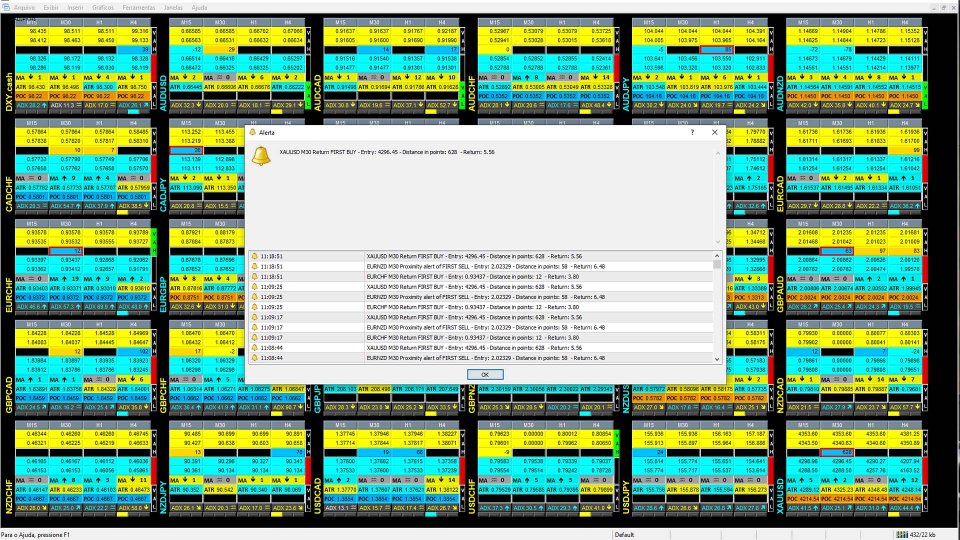Open the Ferramentas menu
960x540 pixels.
point(139,7)
